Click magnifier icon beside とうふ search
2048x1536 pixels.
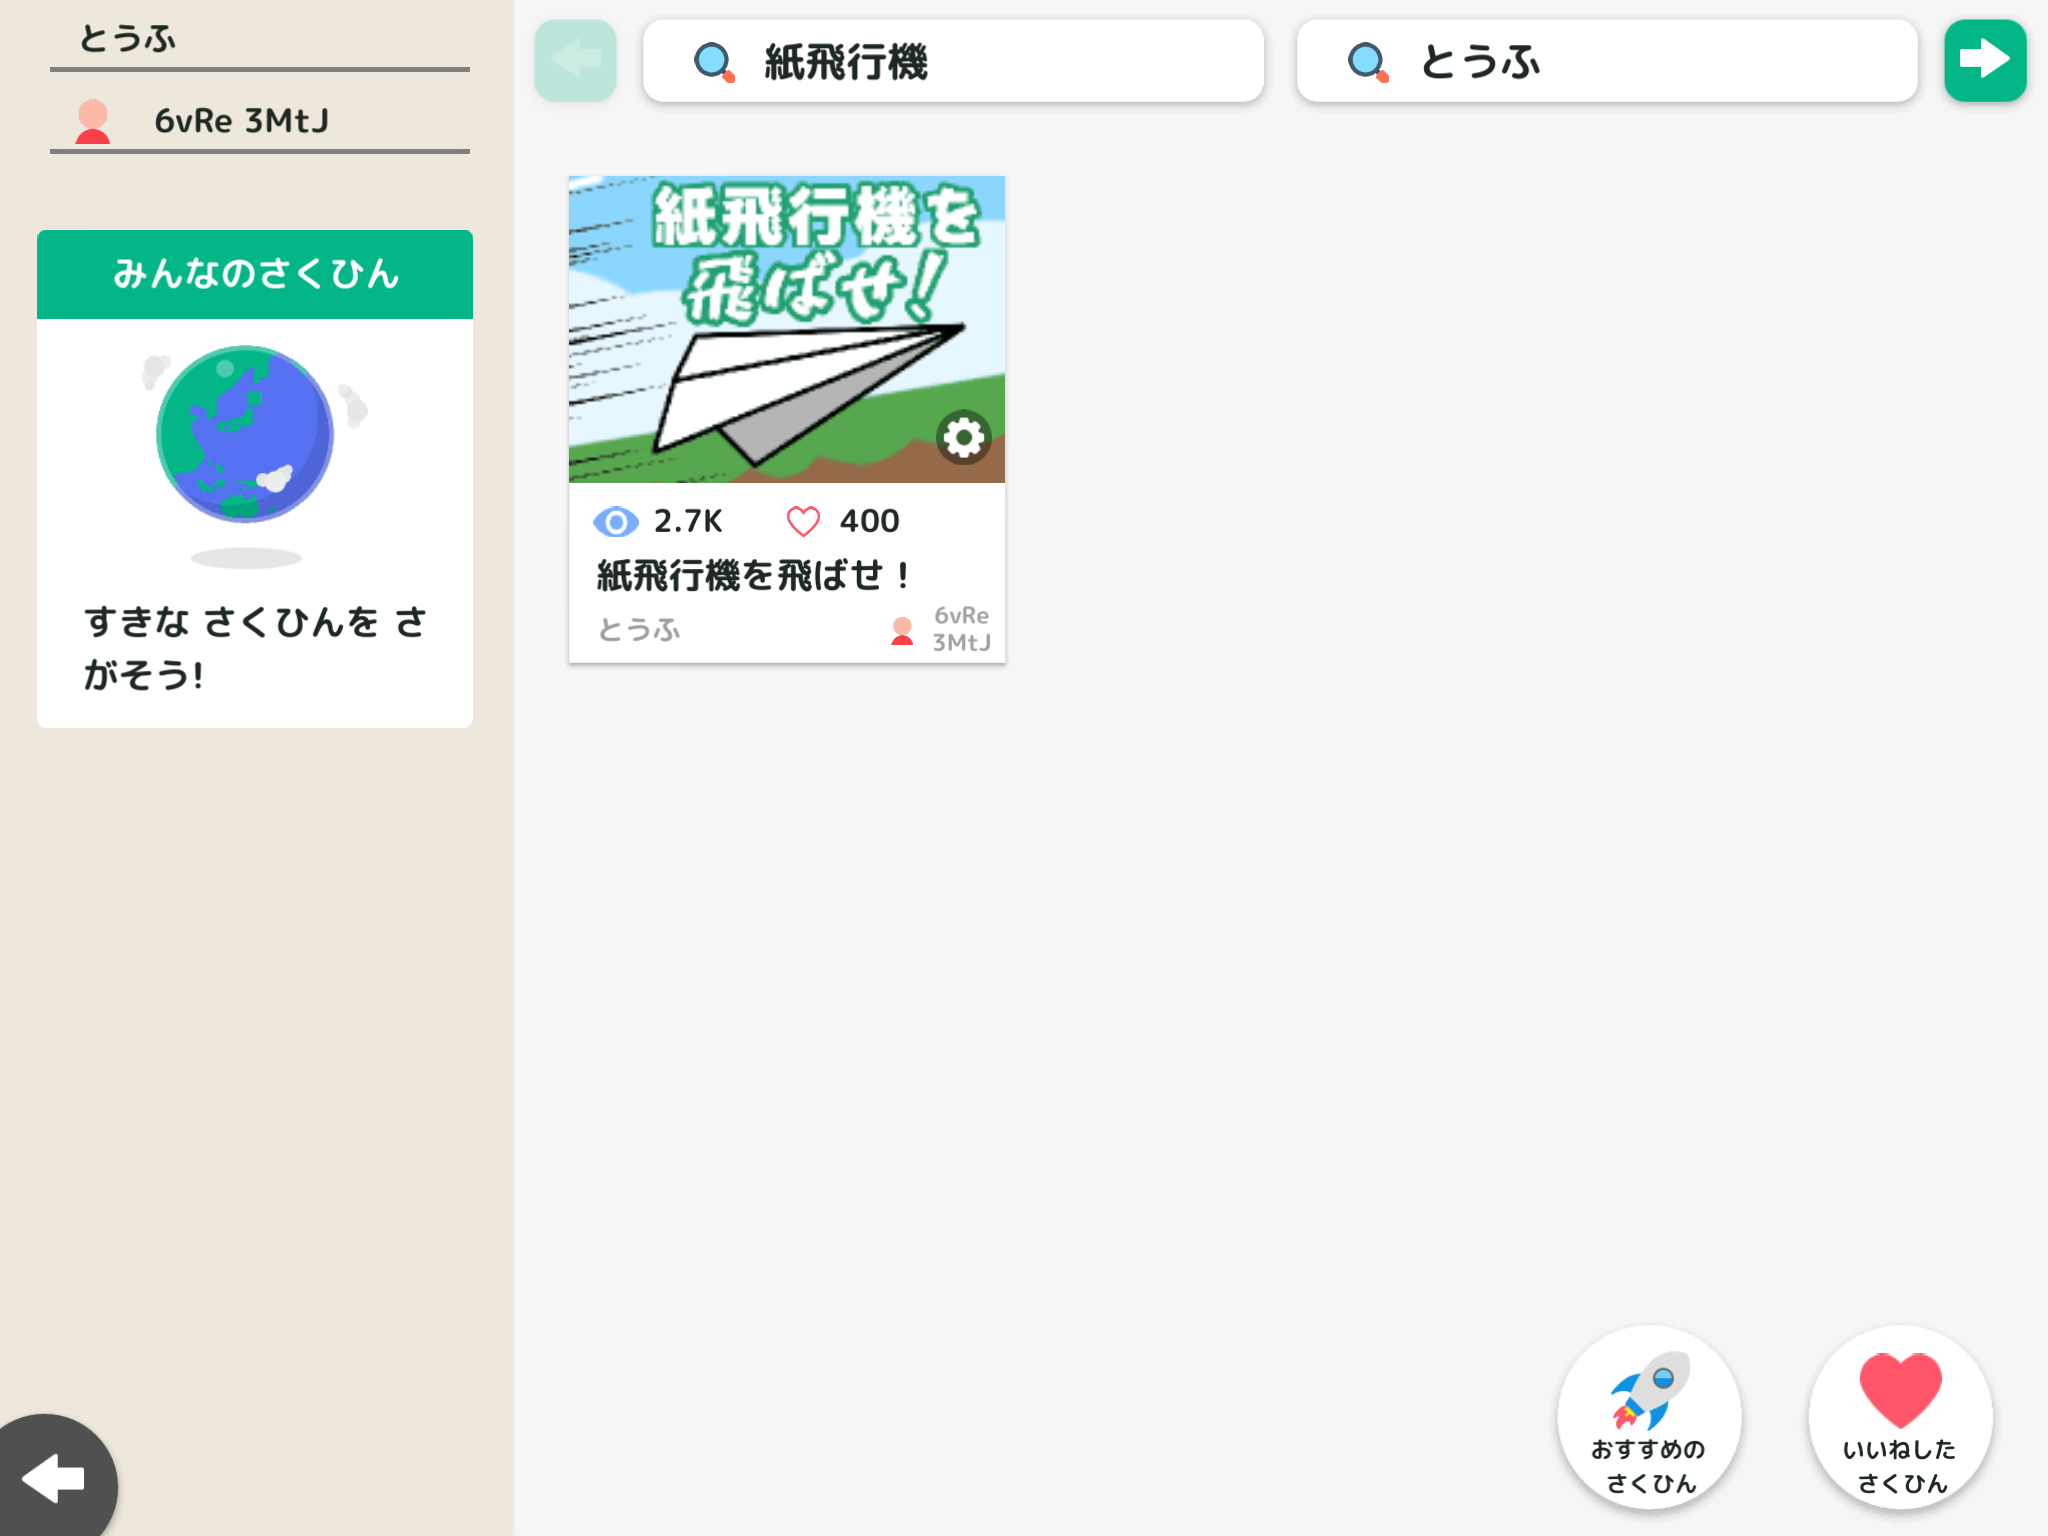(x=1367, y=62)
